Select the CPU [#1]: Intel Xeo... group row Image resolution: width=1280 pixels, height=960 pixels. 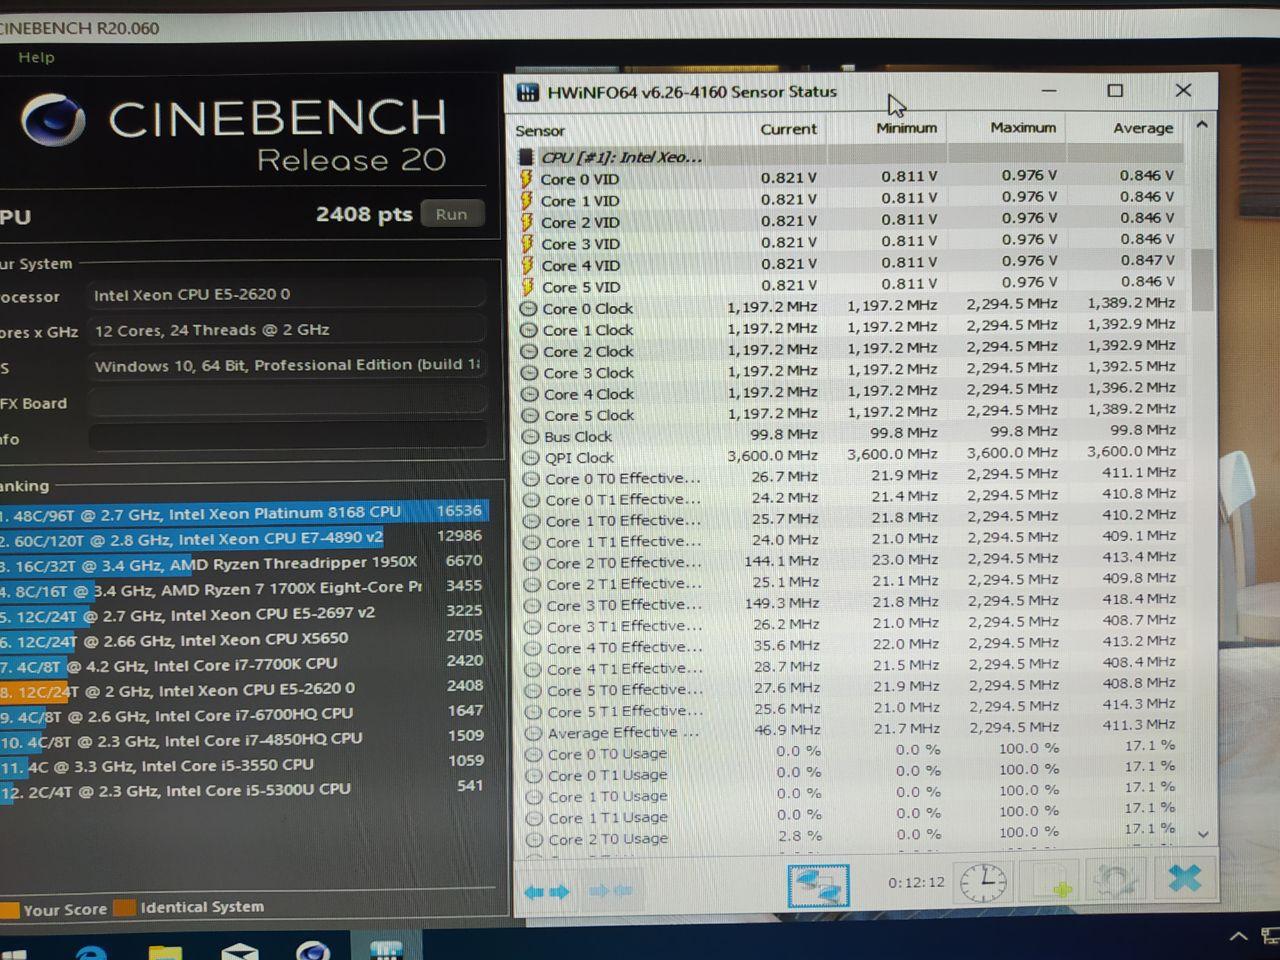pos(850,156)
